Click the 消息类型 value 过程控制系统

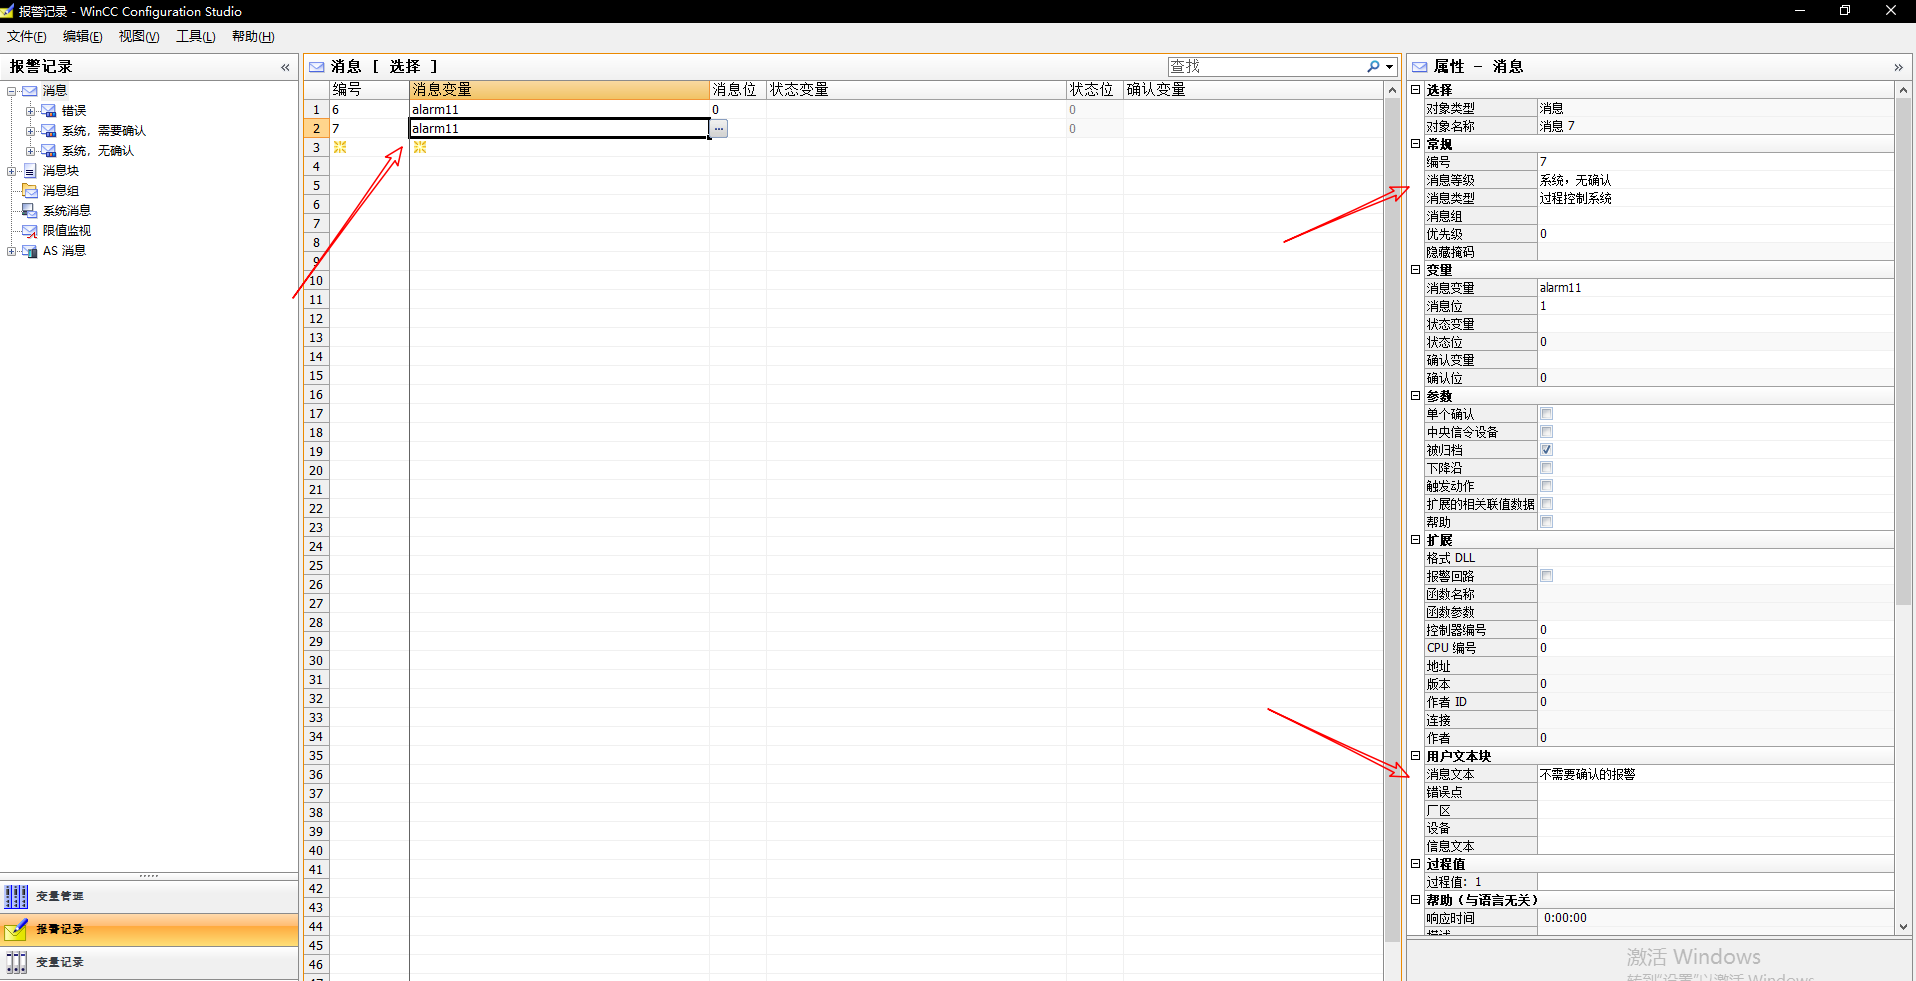[1575, 198]
